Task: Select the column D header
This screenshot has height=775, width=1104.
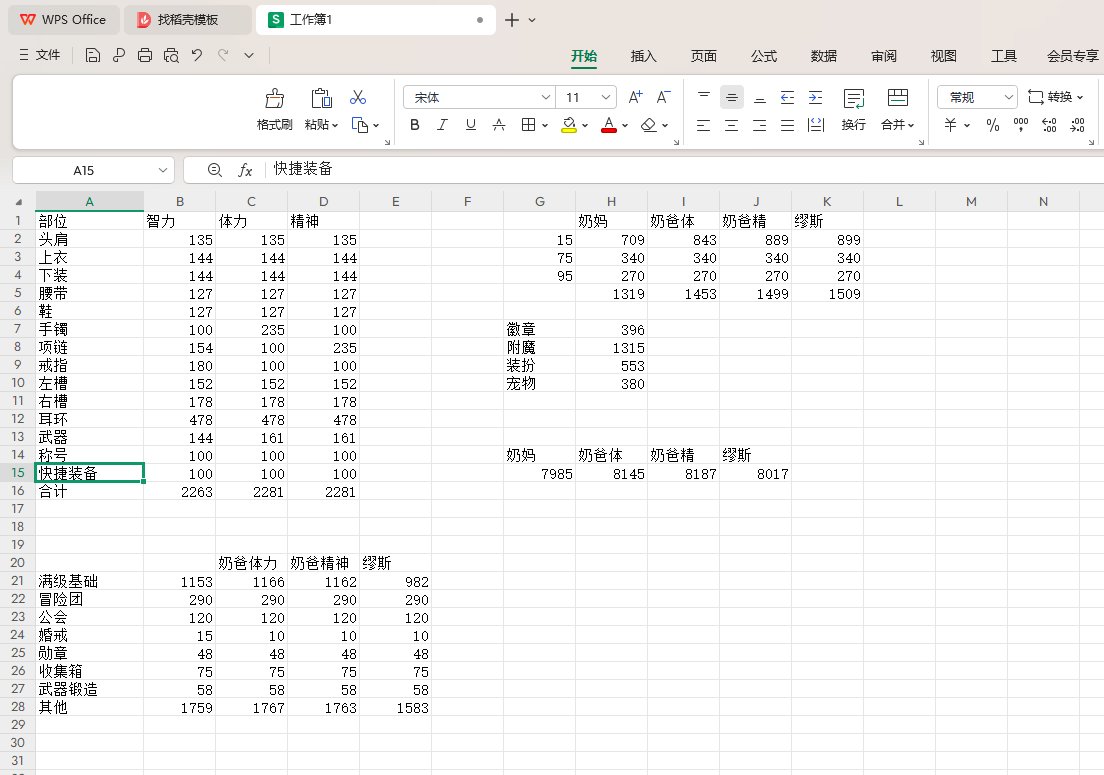Action: 323,201
